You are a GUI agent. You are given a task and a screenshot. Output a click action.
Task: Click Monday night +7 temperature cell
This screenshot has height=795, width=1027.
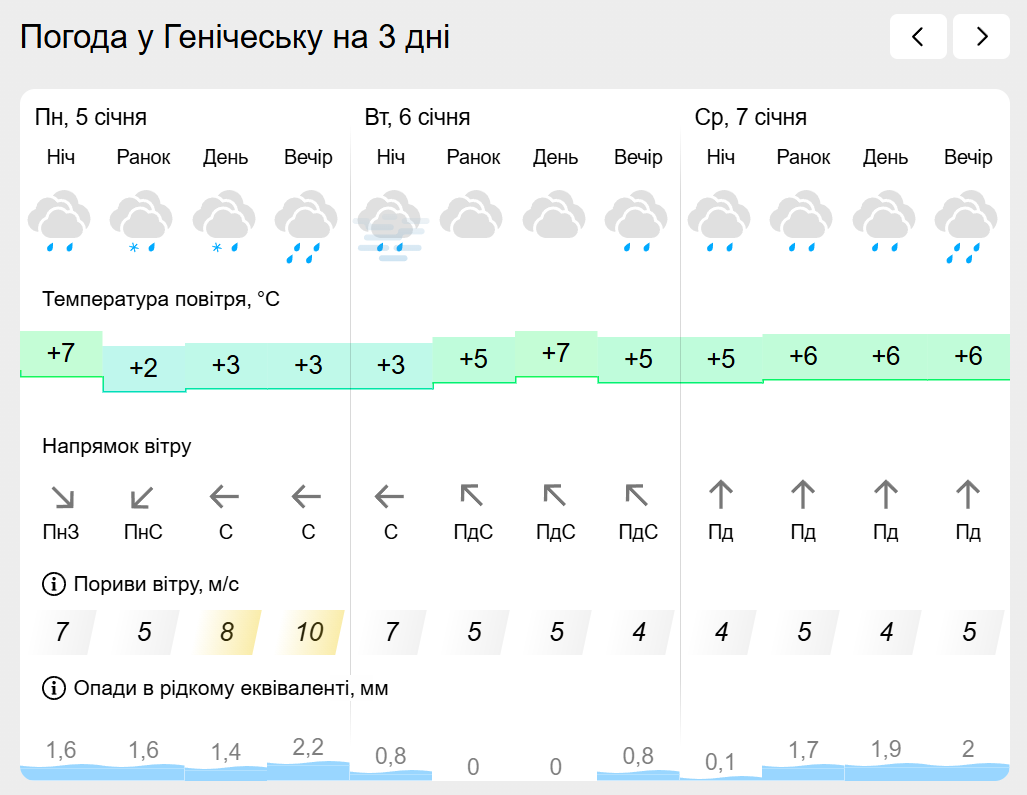click(61, 353)
